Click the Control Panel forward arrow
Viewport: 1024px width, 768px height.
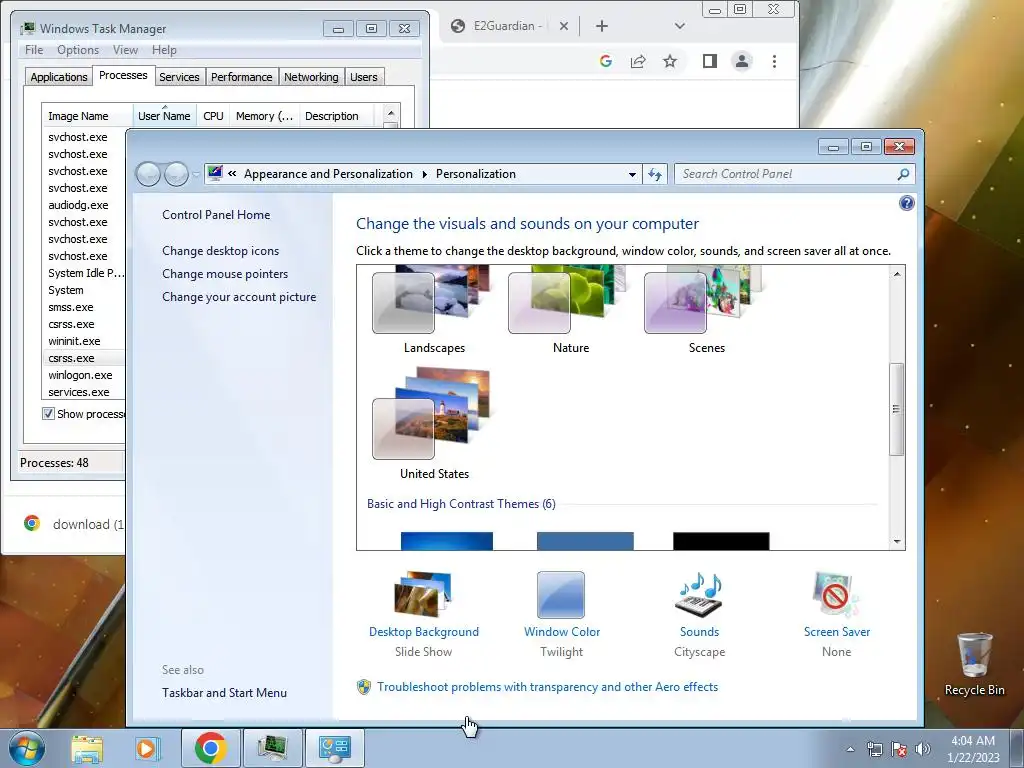click(x=176, y=174)
